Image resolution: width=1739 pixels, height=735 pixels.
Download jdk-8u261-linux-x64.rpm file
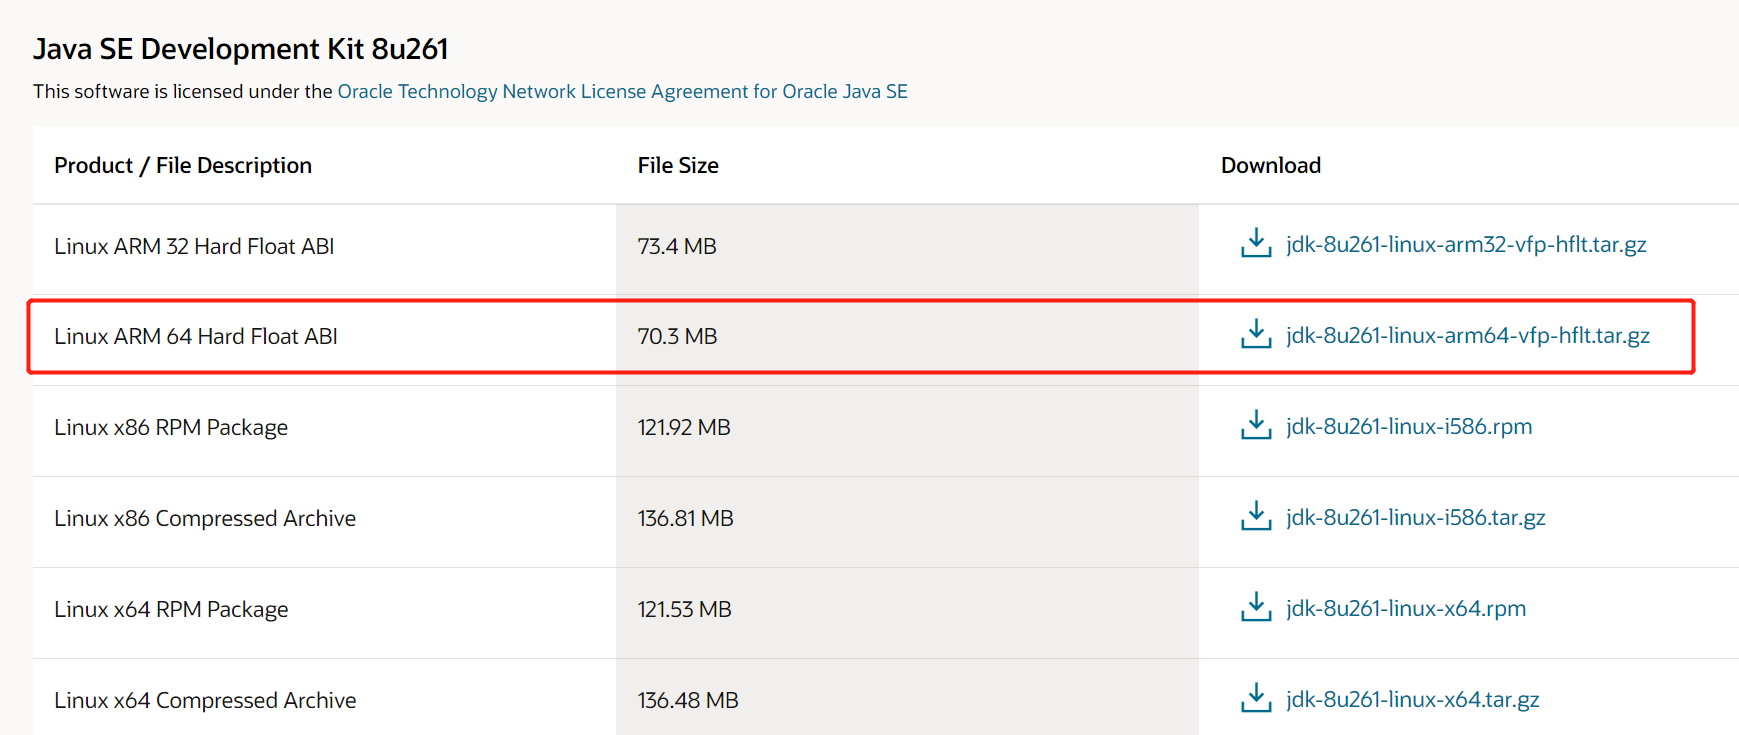click(1406, 609)
